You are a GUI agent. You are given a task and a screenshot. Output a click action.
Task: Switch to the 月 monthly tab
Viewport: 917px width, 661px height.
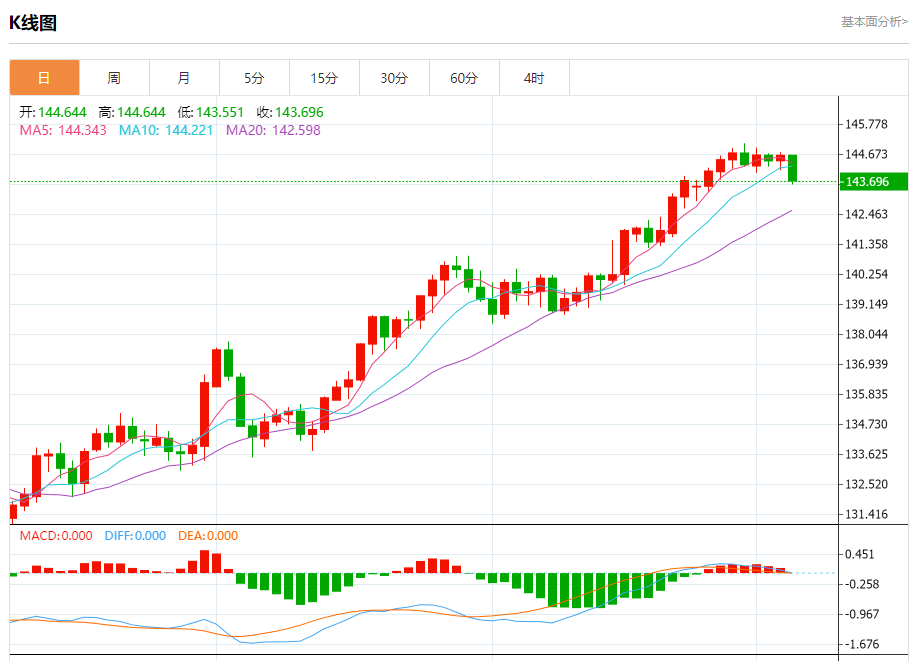(184, 78)
